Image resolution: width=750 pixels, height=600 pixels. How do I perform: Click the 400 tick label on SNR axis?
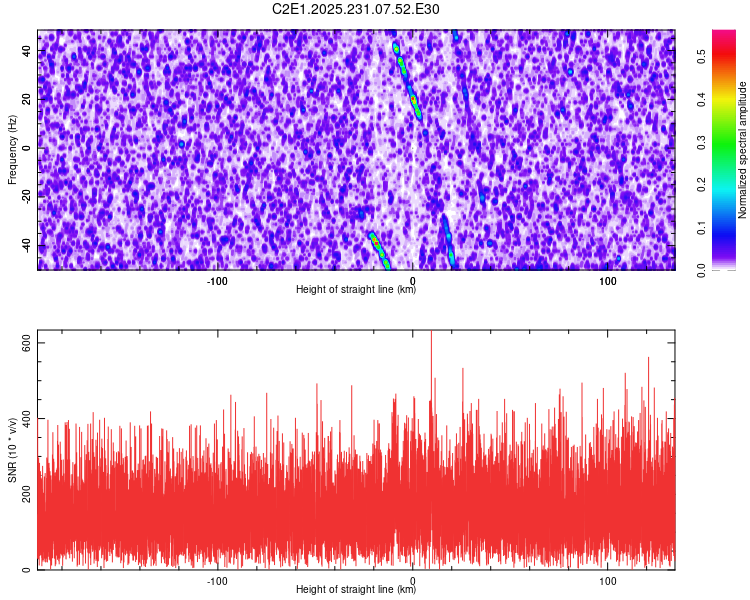(26, 419)
